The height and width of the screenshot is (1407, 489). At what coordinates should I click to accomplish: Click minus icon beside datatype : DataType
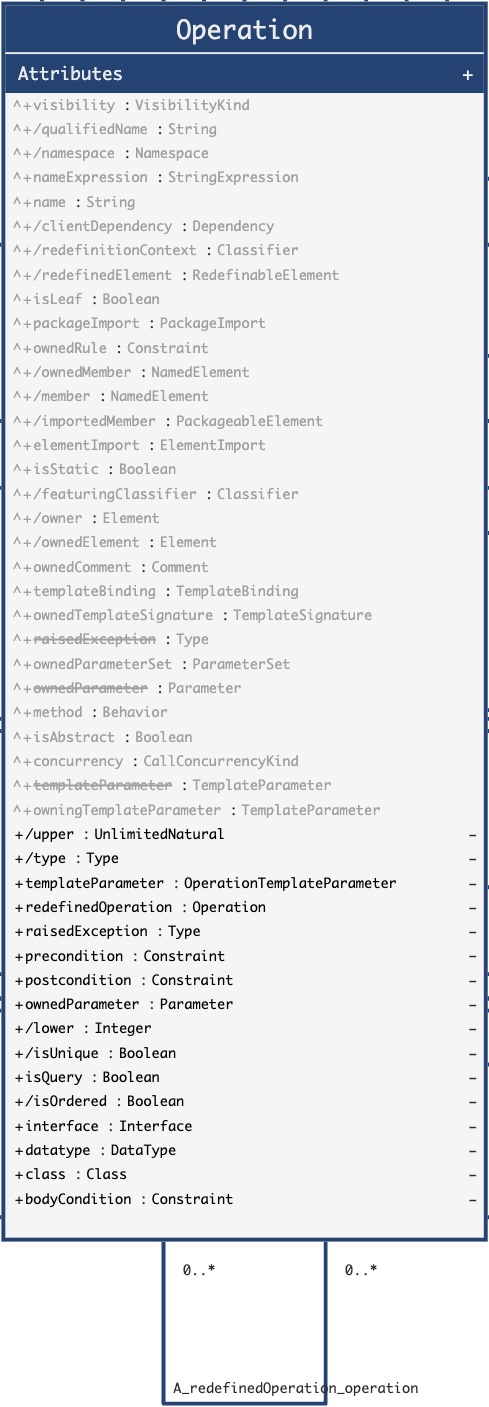(x=472, y=1150)
